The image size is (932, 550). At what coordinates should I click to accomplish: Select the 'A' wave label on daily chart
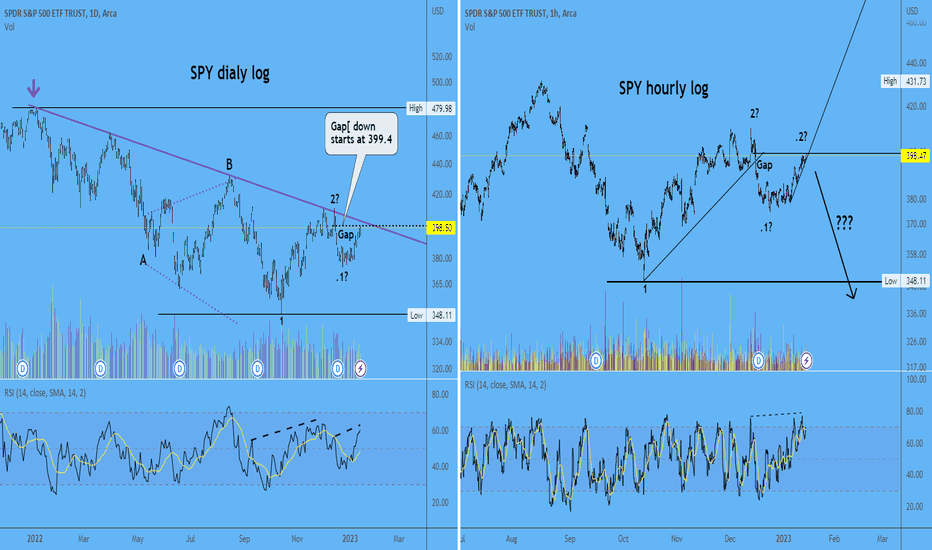[143, 260]
